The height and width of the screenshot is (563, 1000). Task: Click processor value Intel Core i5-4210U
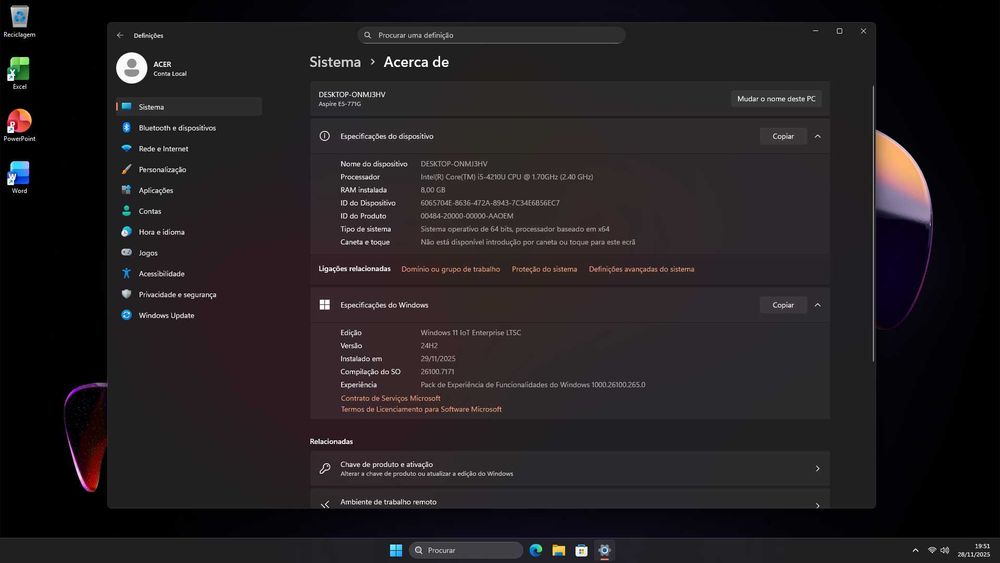pos(506,177)
